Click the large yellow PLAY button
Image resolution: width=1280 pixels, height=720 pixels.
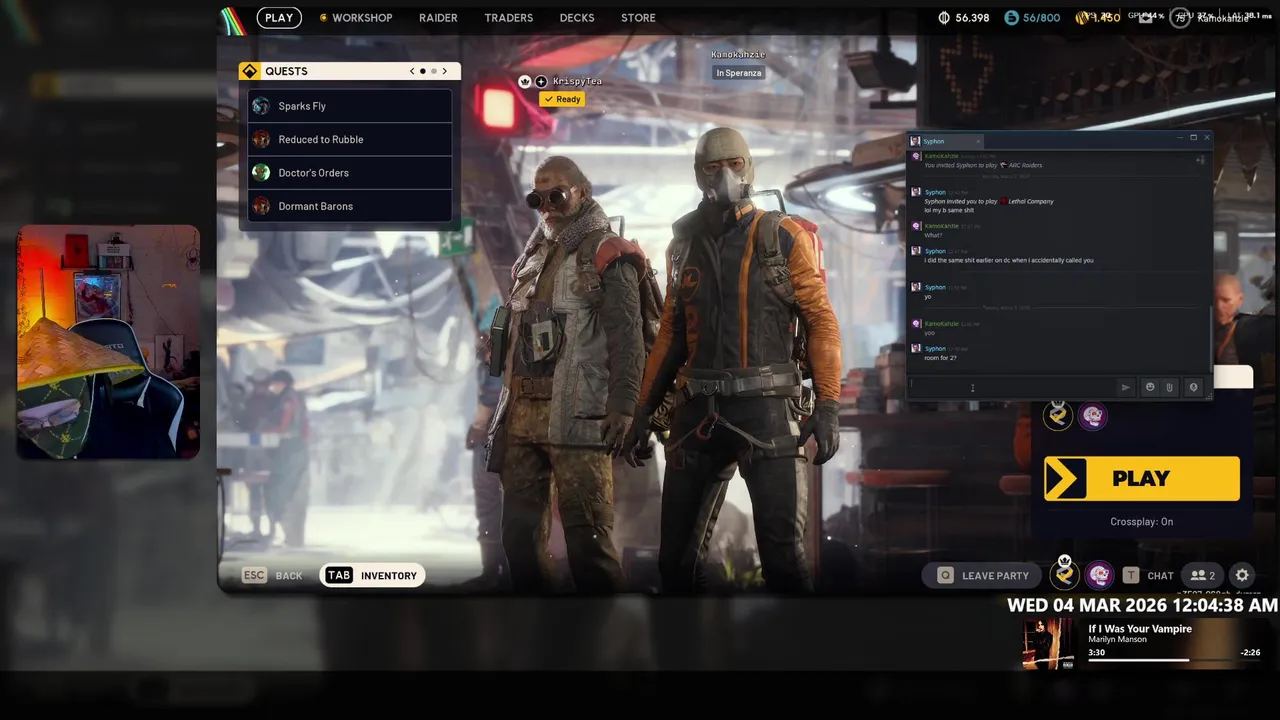tap(1142, 478)
